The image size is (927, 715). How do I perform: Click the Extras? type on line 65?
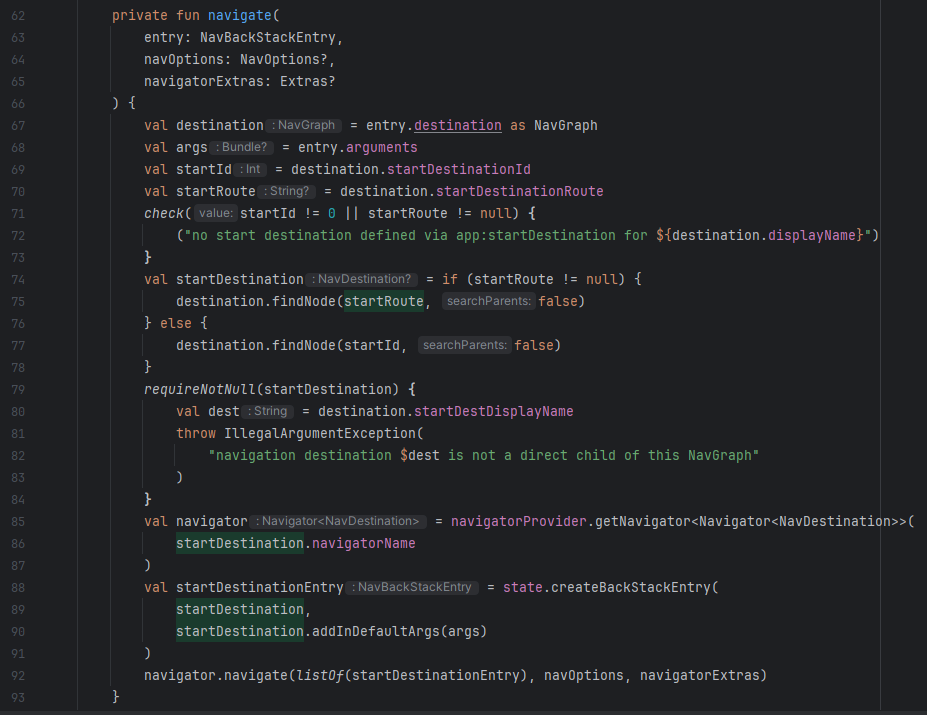pos(307,81)
